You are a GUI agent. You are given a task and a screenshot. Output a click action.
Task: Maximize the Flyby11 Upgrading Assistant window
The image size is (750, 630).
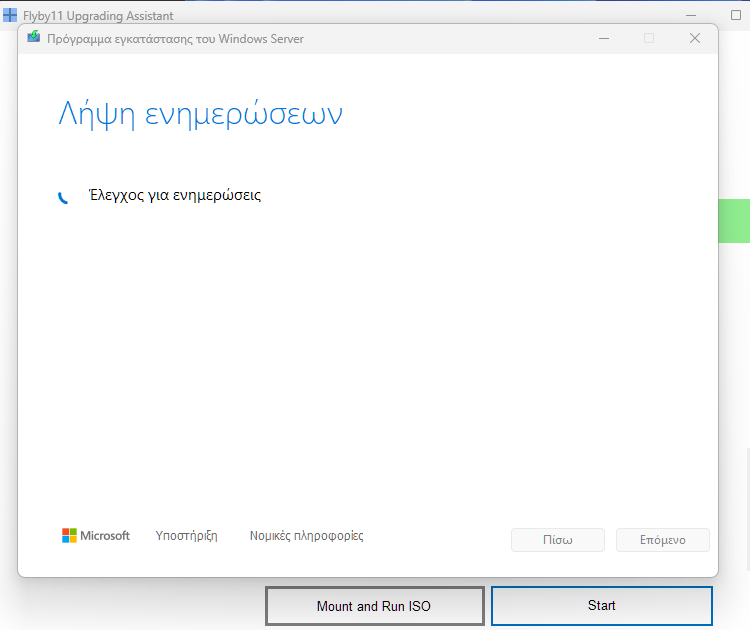pos(736,15)
